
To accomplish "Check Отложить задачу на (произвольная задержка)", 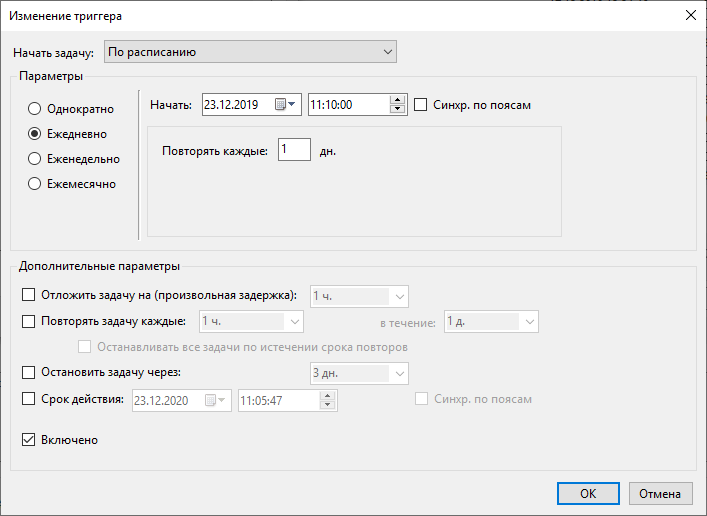I will 28,295.
